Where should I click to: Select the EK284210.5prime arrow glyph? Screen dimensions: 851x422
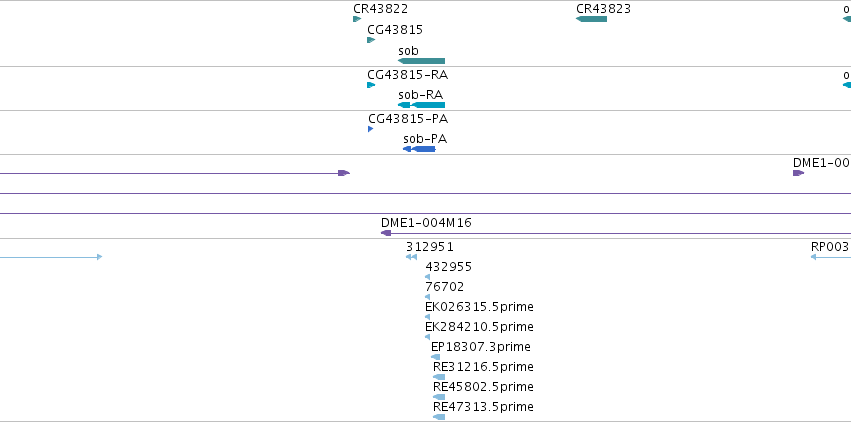click(x=428, y=337)
